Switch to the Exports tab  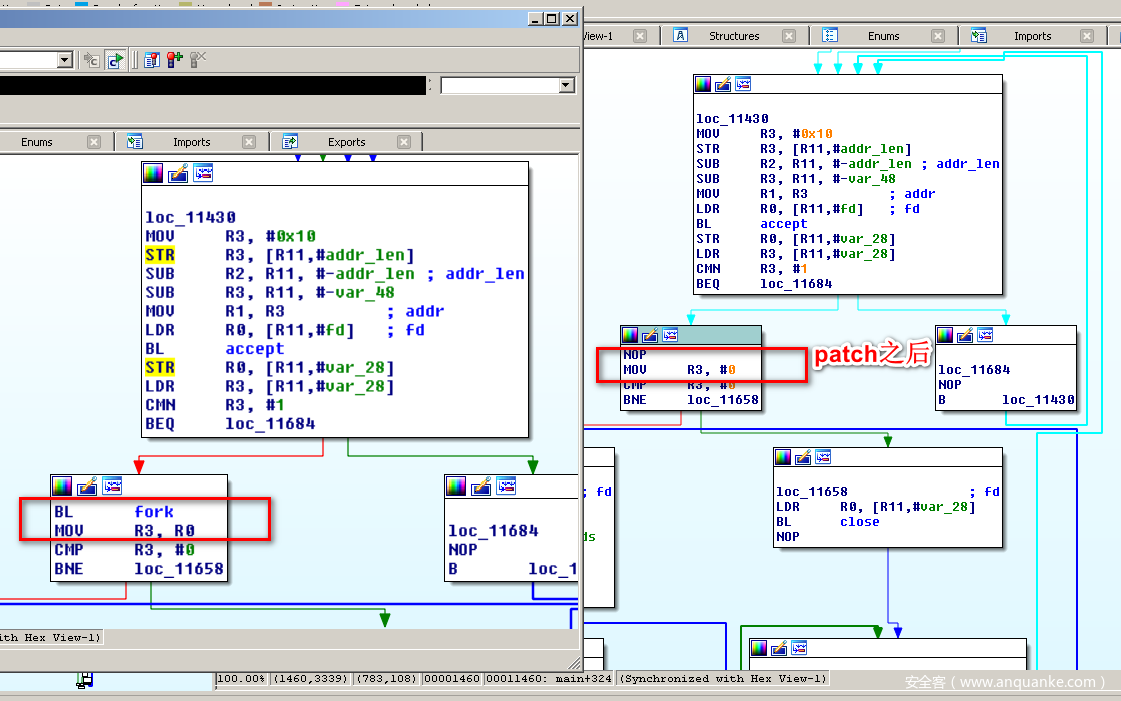coord(346,142)
